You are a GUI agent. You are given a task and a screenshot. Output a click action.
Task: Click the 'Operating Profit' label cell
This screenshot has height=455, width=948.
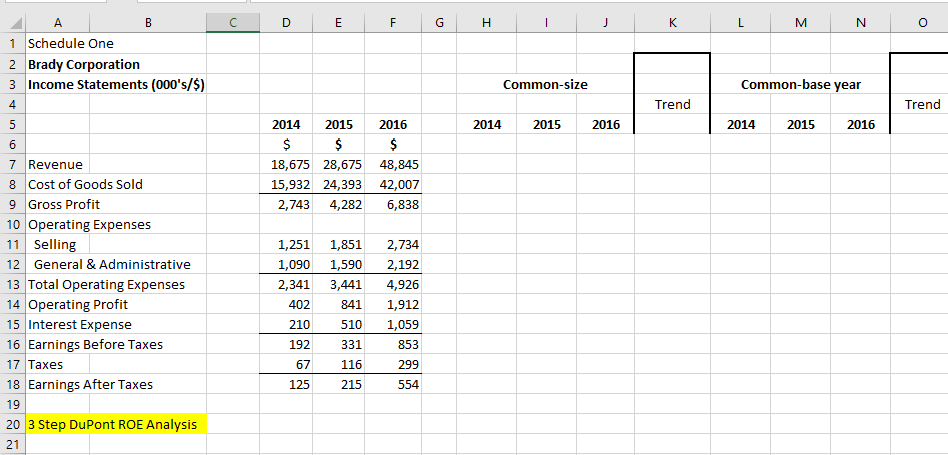[x=78, y=305]
